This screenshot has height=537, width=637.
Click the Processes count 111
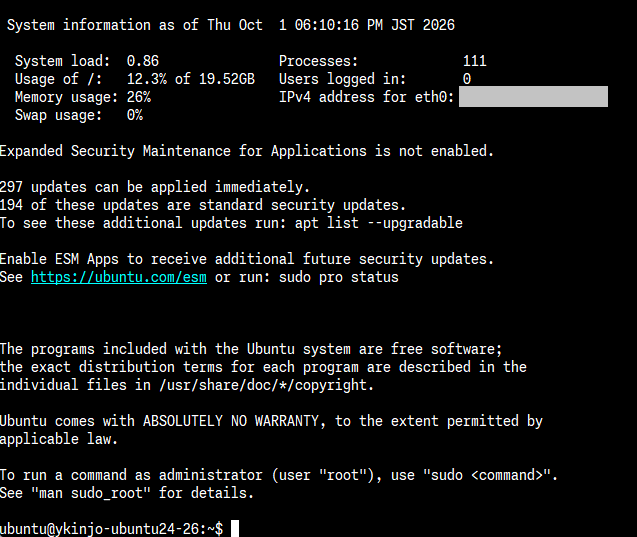(x=474, y=61)
